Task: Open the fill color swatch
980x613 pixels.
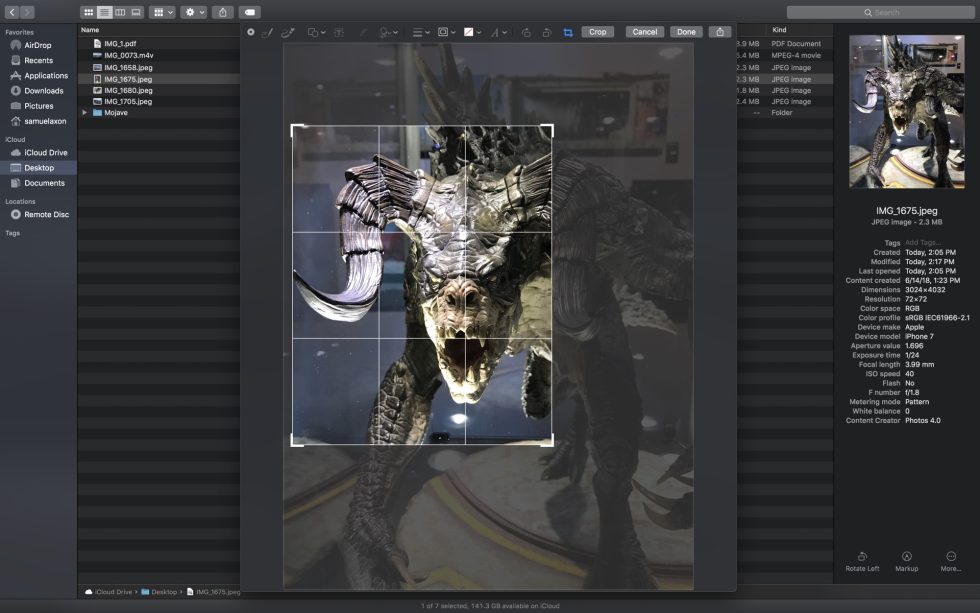Action: tap(470, 32)
